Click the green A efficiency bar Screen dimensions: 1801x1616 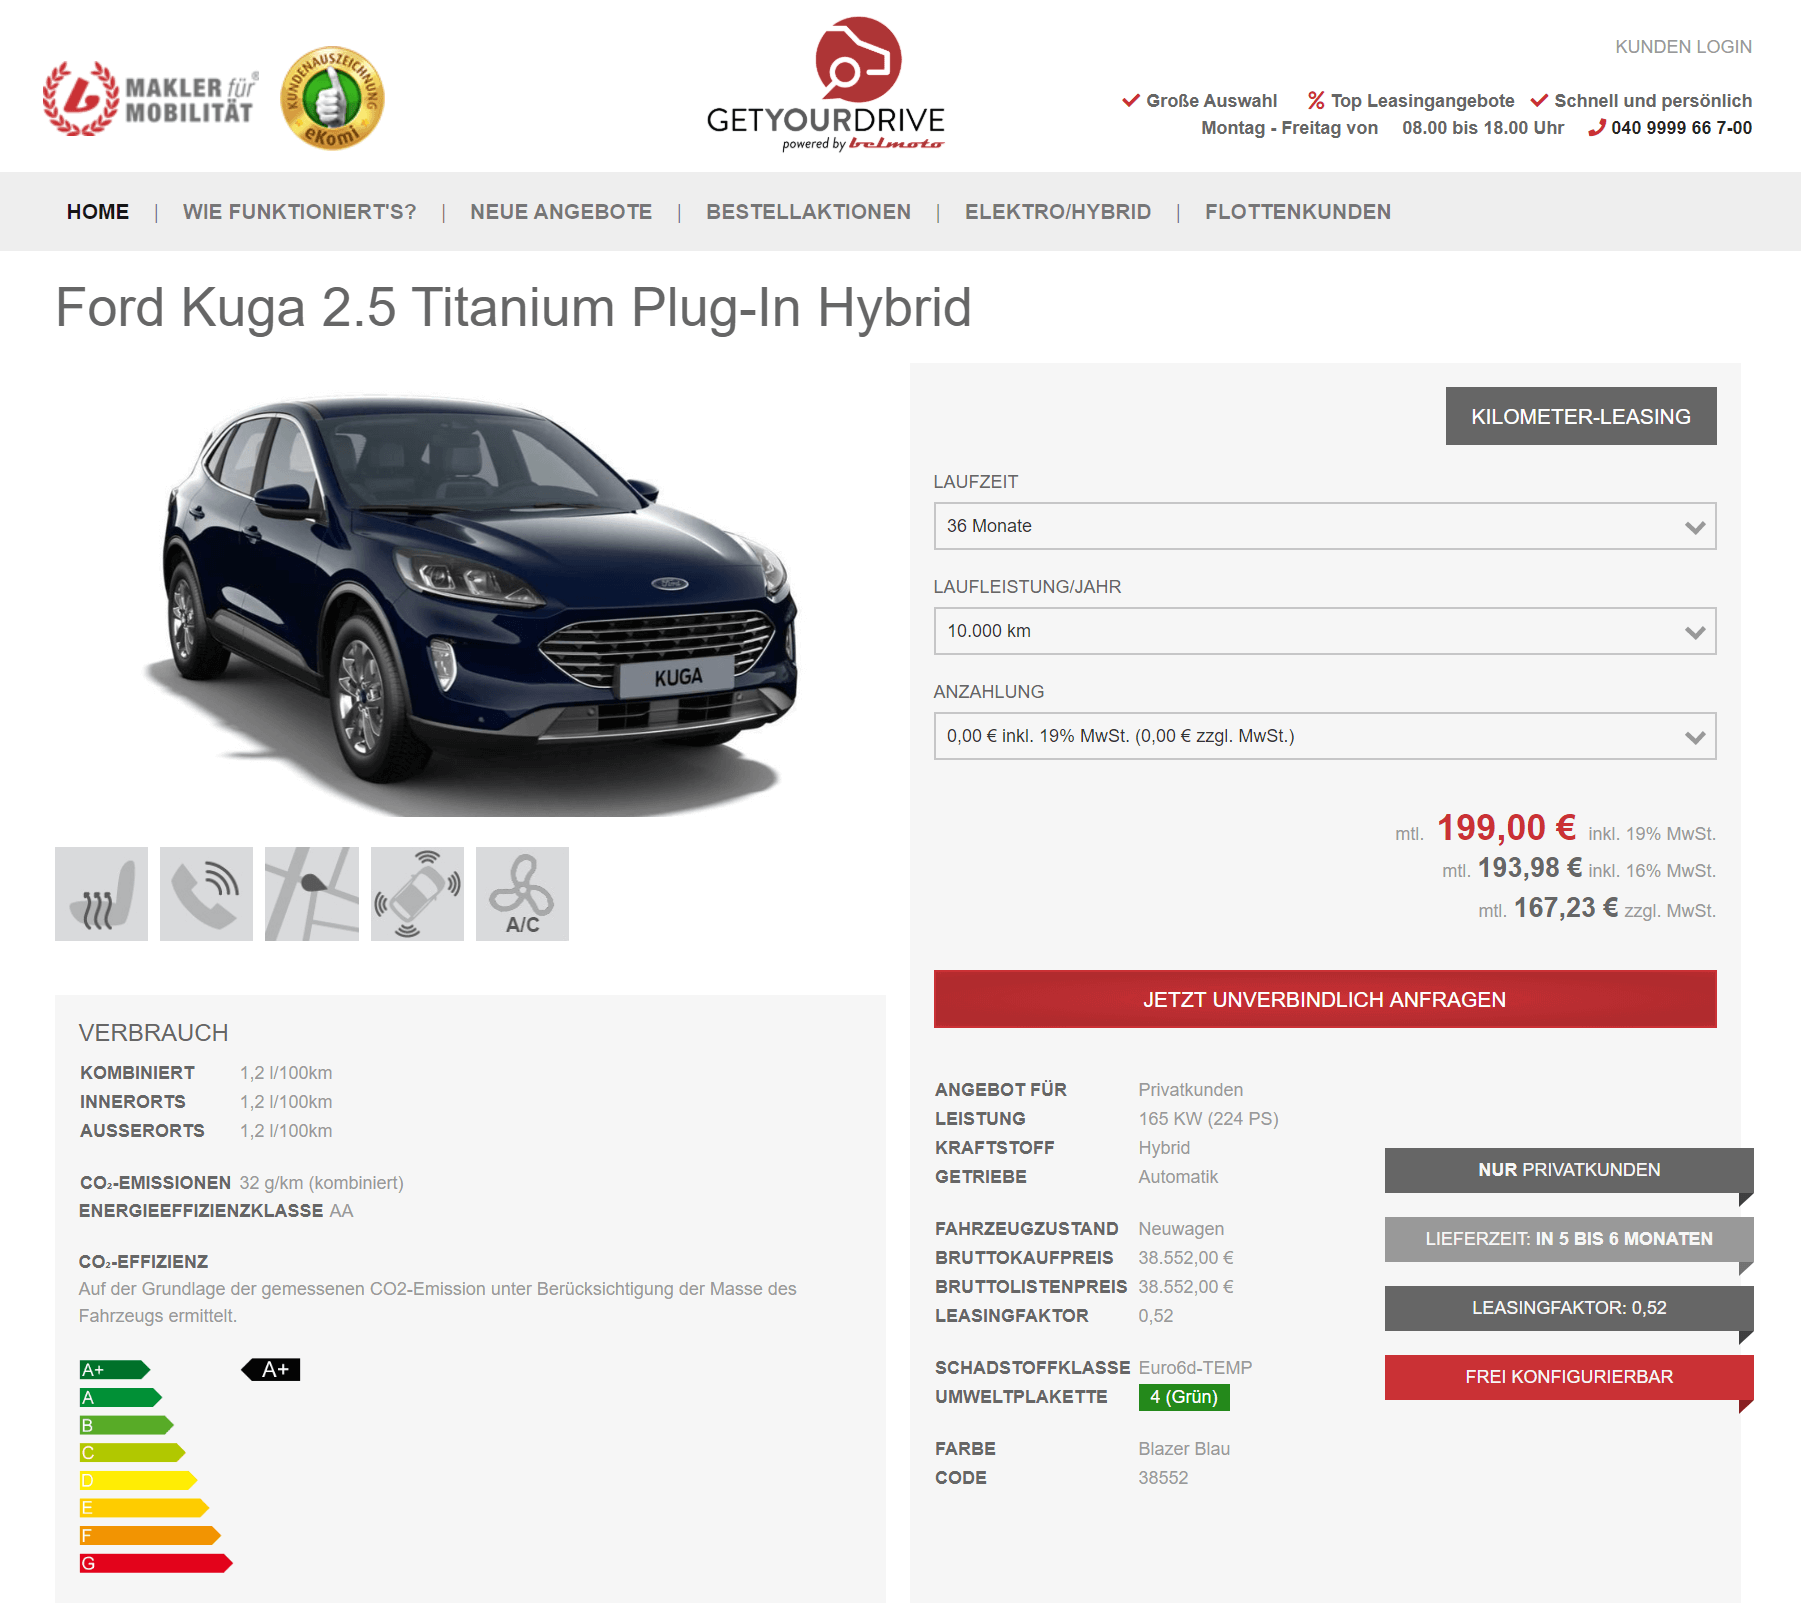click(121, 1397)
